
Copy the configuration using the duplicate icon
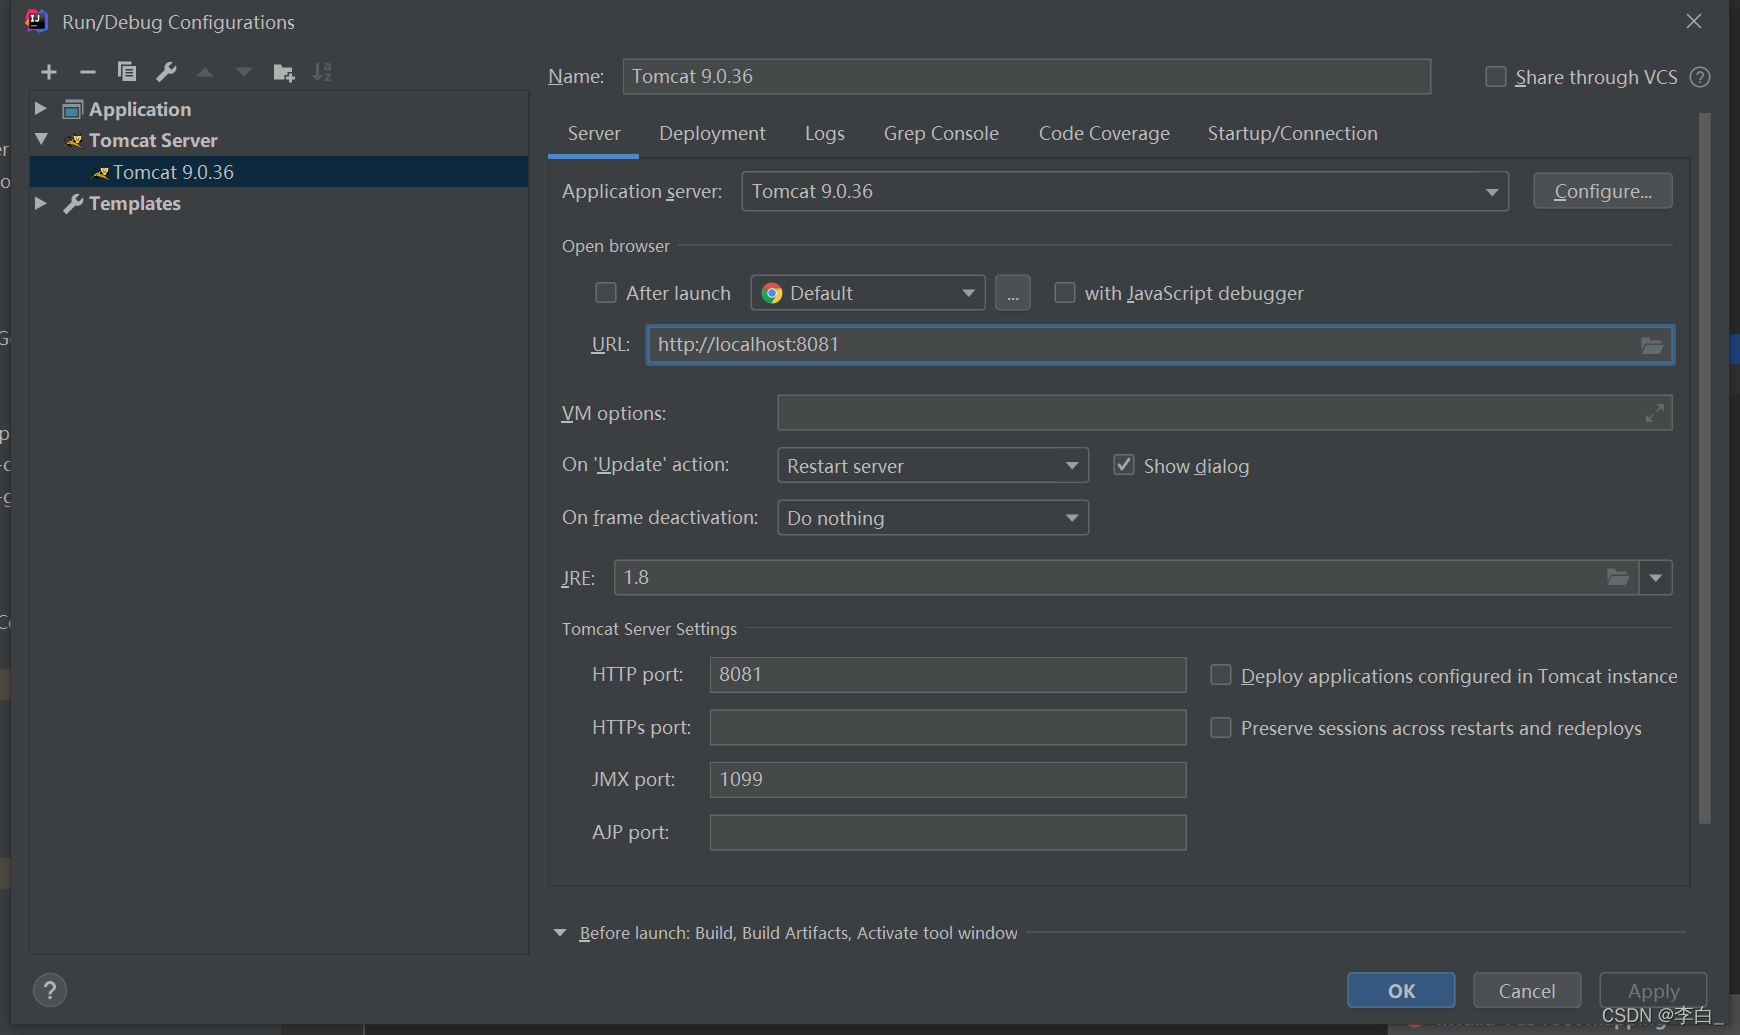(x=127, y=72)
